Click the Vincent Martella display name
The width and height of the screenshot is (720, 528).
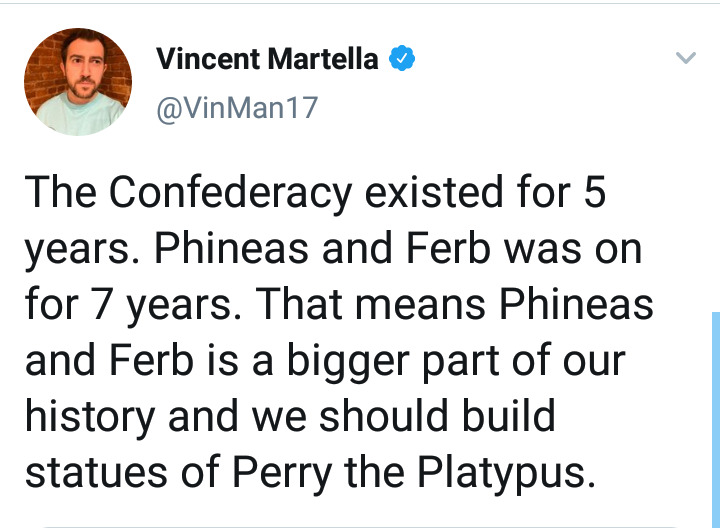267,59
